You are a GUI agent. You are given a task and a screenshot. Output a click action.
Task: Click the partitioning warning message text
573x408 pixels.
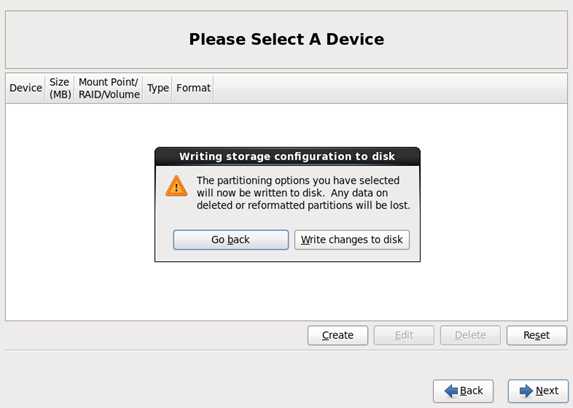pos(303,193)
